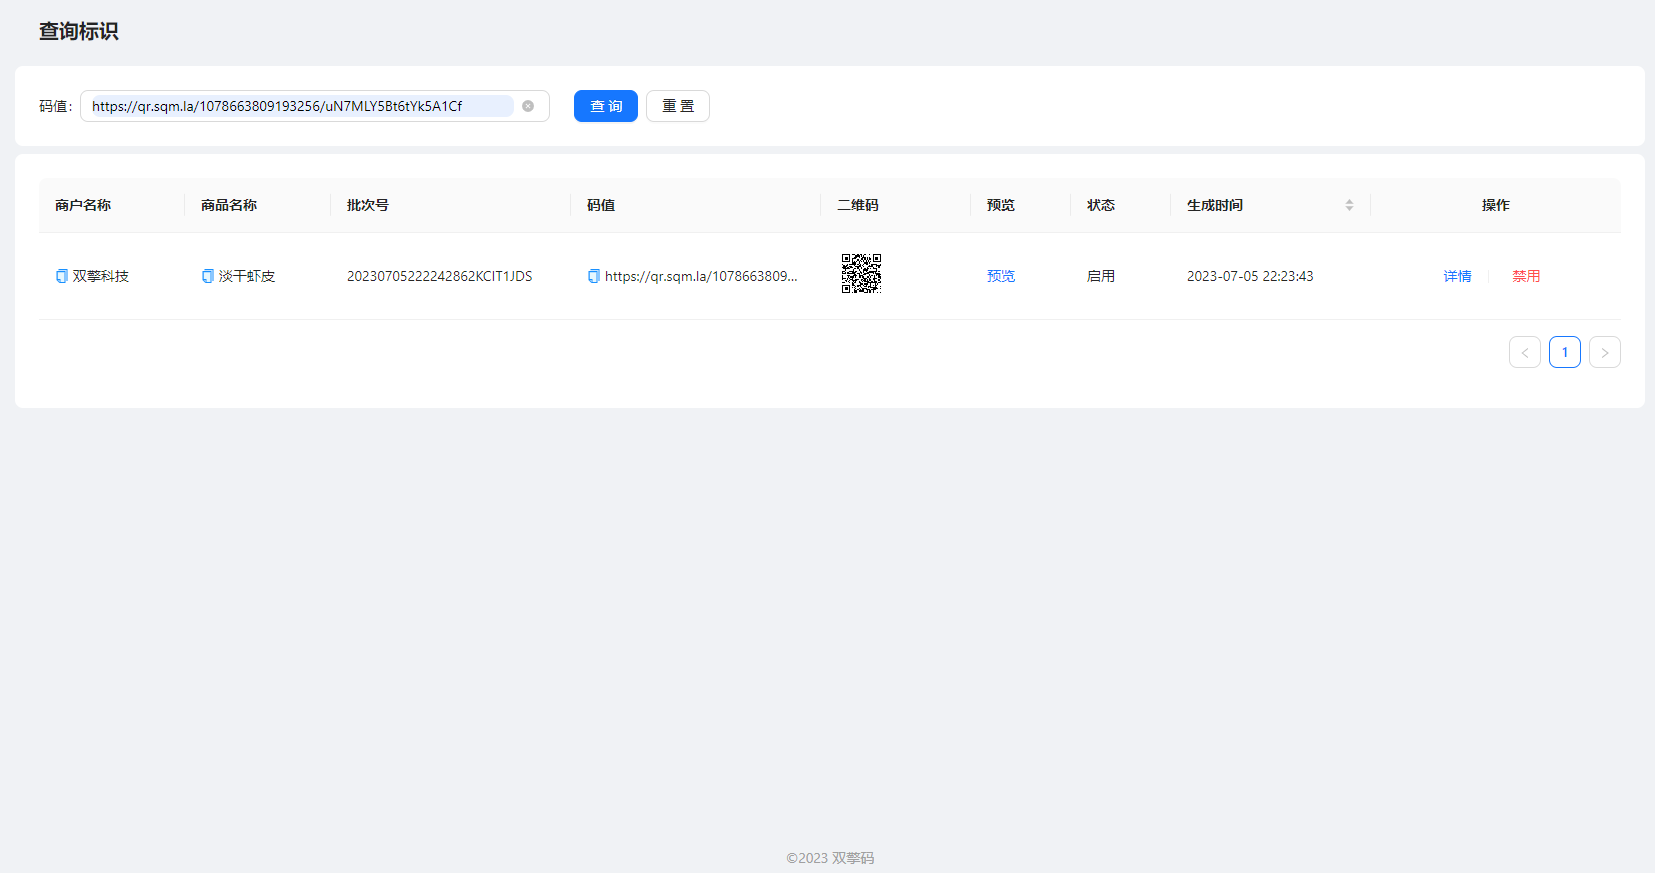The height and width of the screenshot is (873, 1655).
Task: Copy product name 淡干虾皮
Action: click(x=208, y=276)
